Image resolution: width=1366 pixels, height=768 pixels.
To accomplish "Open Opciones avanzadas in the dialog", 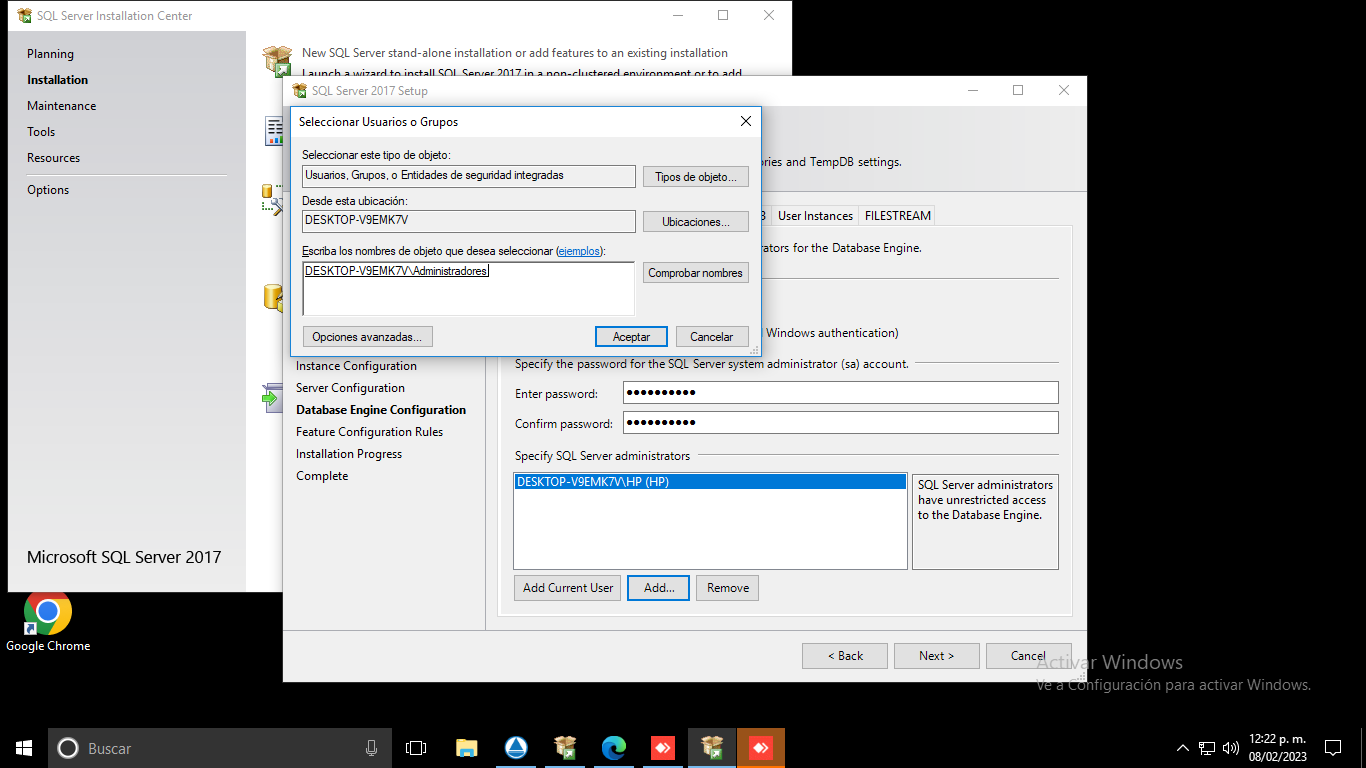I will click(368, 337).
